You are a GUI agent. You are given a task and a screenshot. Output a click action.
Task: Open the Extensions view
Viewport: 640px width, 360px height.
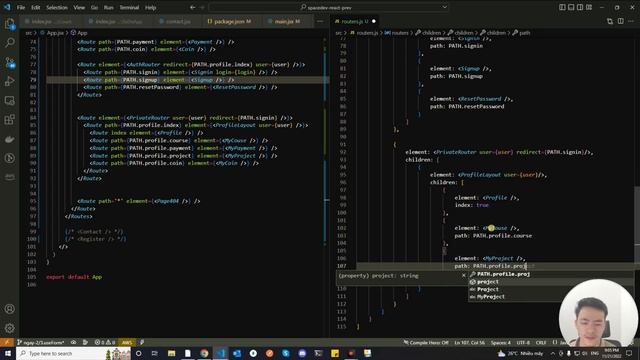[9, 120]
